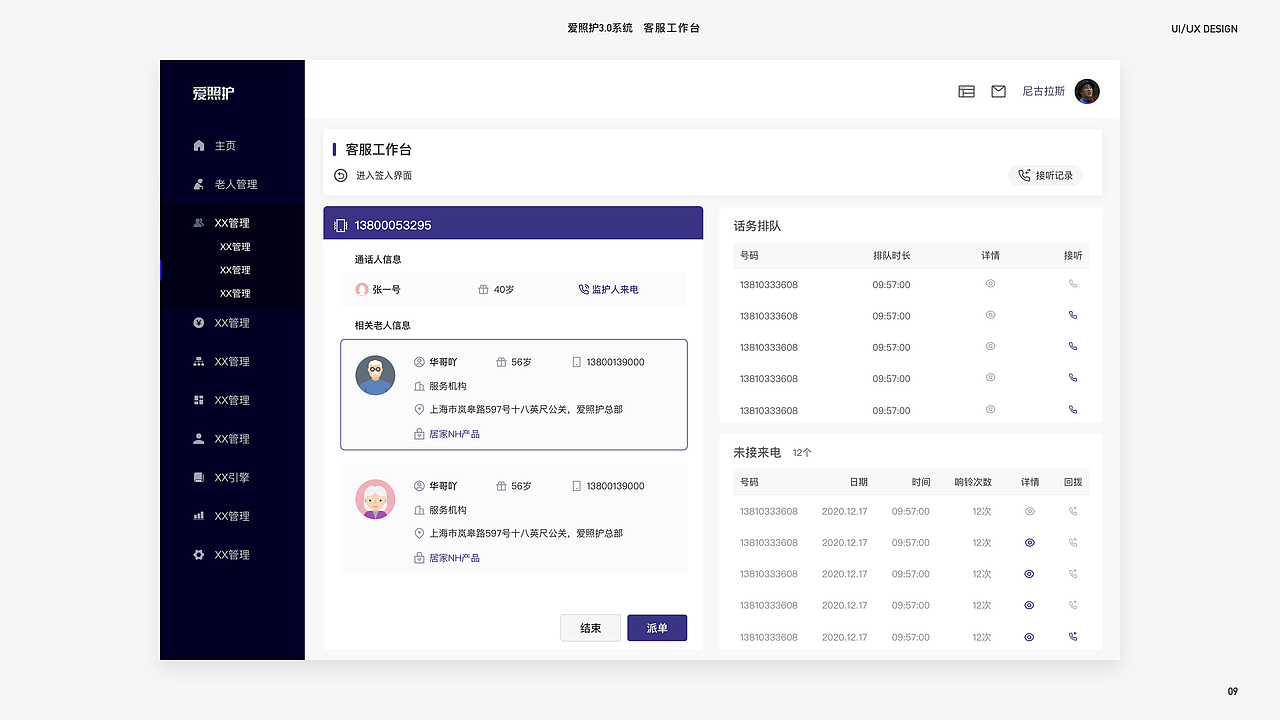Image resolution: width=1280 pixels, height=720 pixels.
Task: Toggle the eye detail icon on first queued call
Action: coord(990,284)
